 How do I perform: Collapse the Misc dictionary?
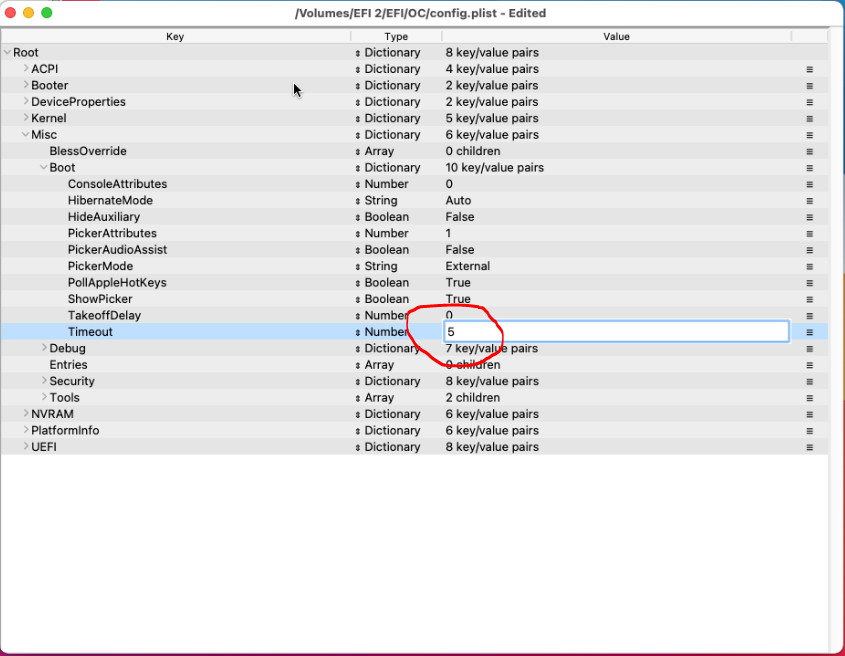[x=25, y=134]
